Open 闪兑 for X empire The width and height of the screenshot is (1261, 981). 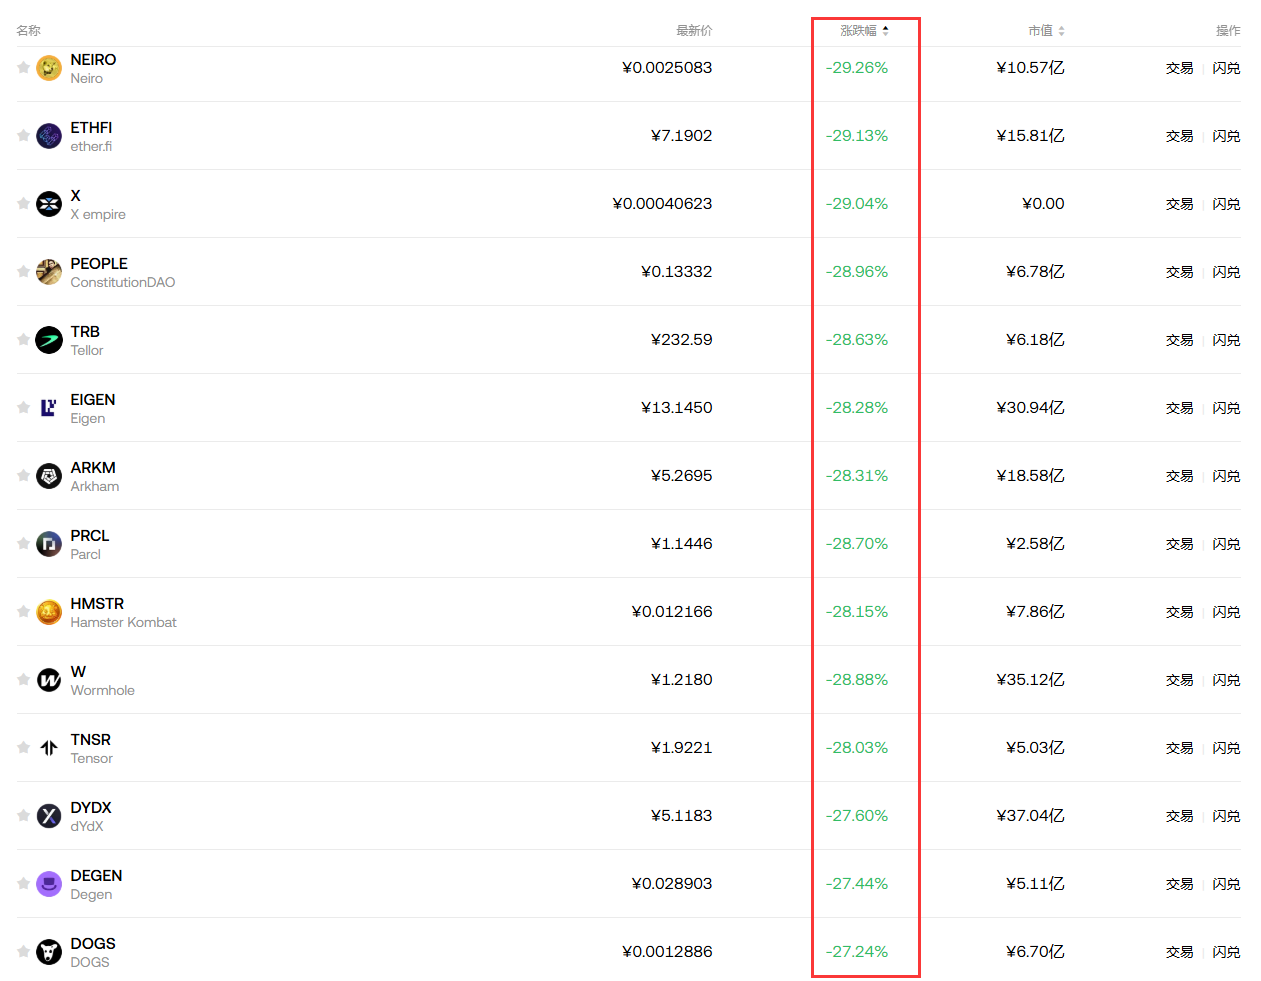1226,204
